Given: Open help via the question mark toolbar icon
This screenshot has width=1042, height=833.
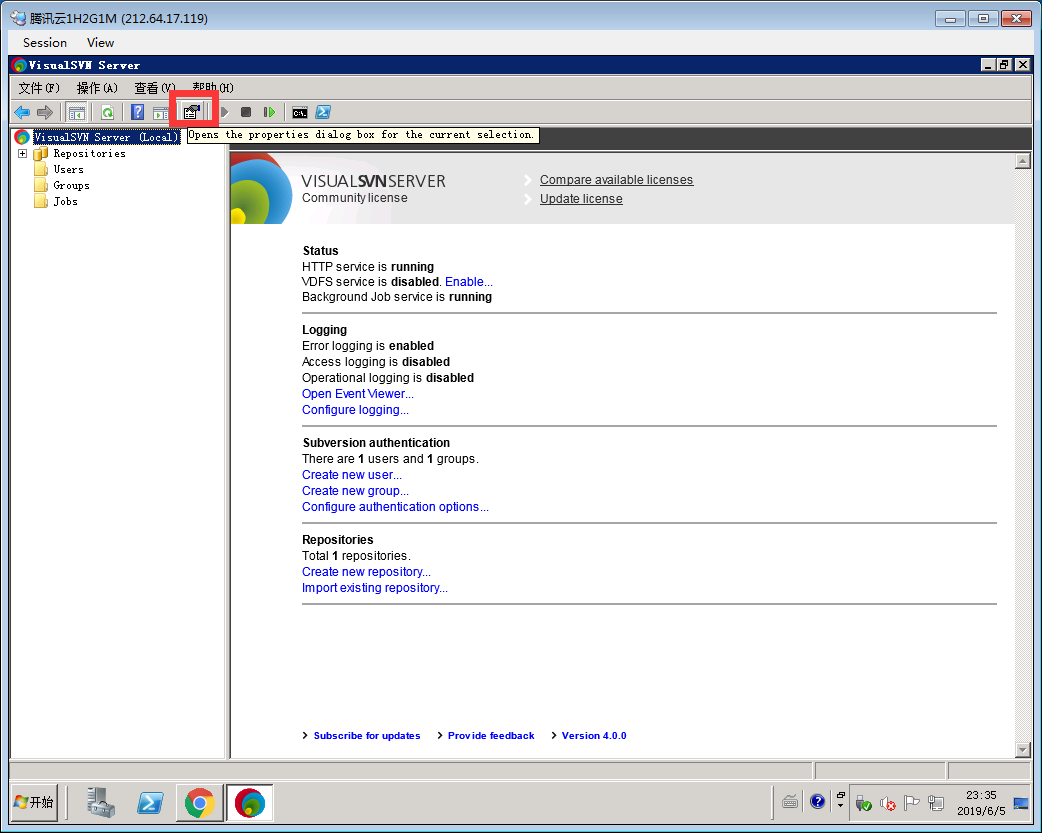Looking at the screenshot, I should [x=137, y=112].
